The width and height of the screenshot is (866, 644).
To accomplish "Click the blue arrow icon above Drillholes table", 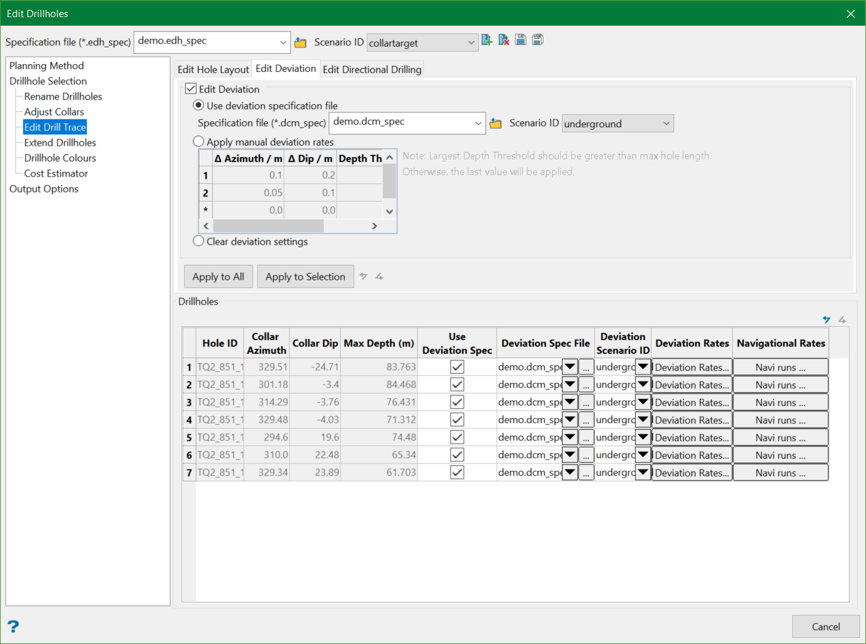I will 826,320.
